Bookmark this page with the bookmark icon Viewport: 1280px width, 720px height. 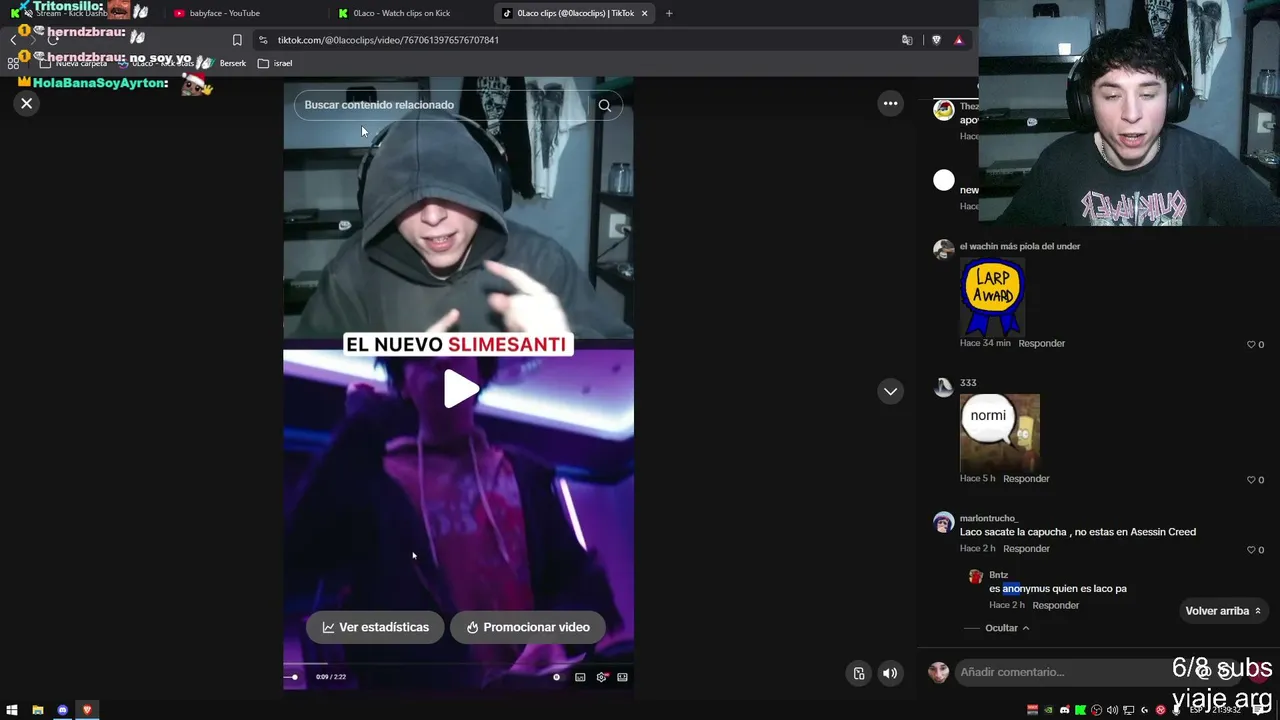coord(237,40)
